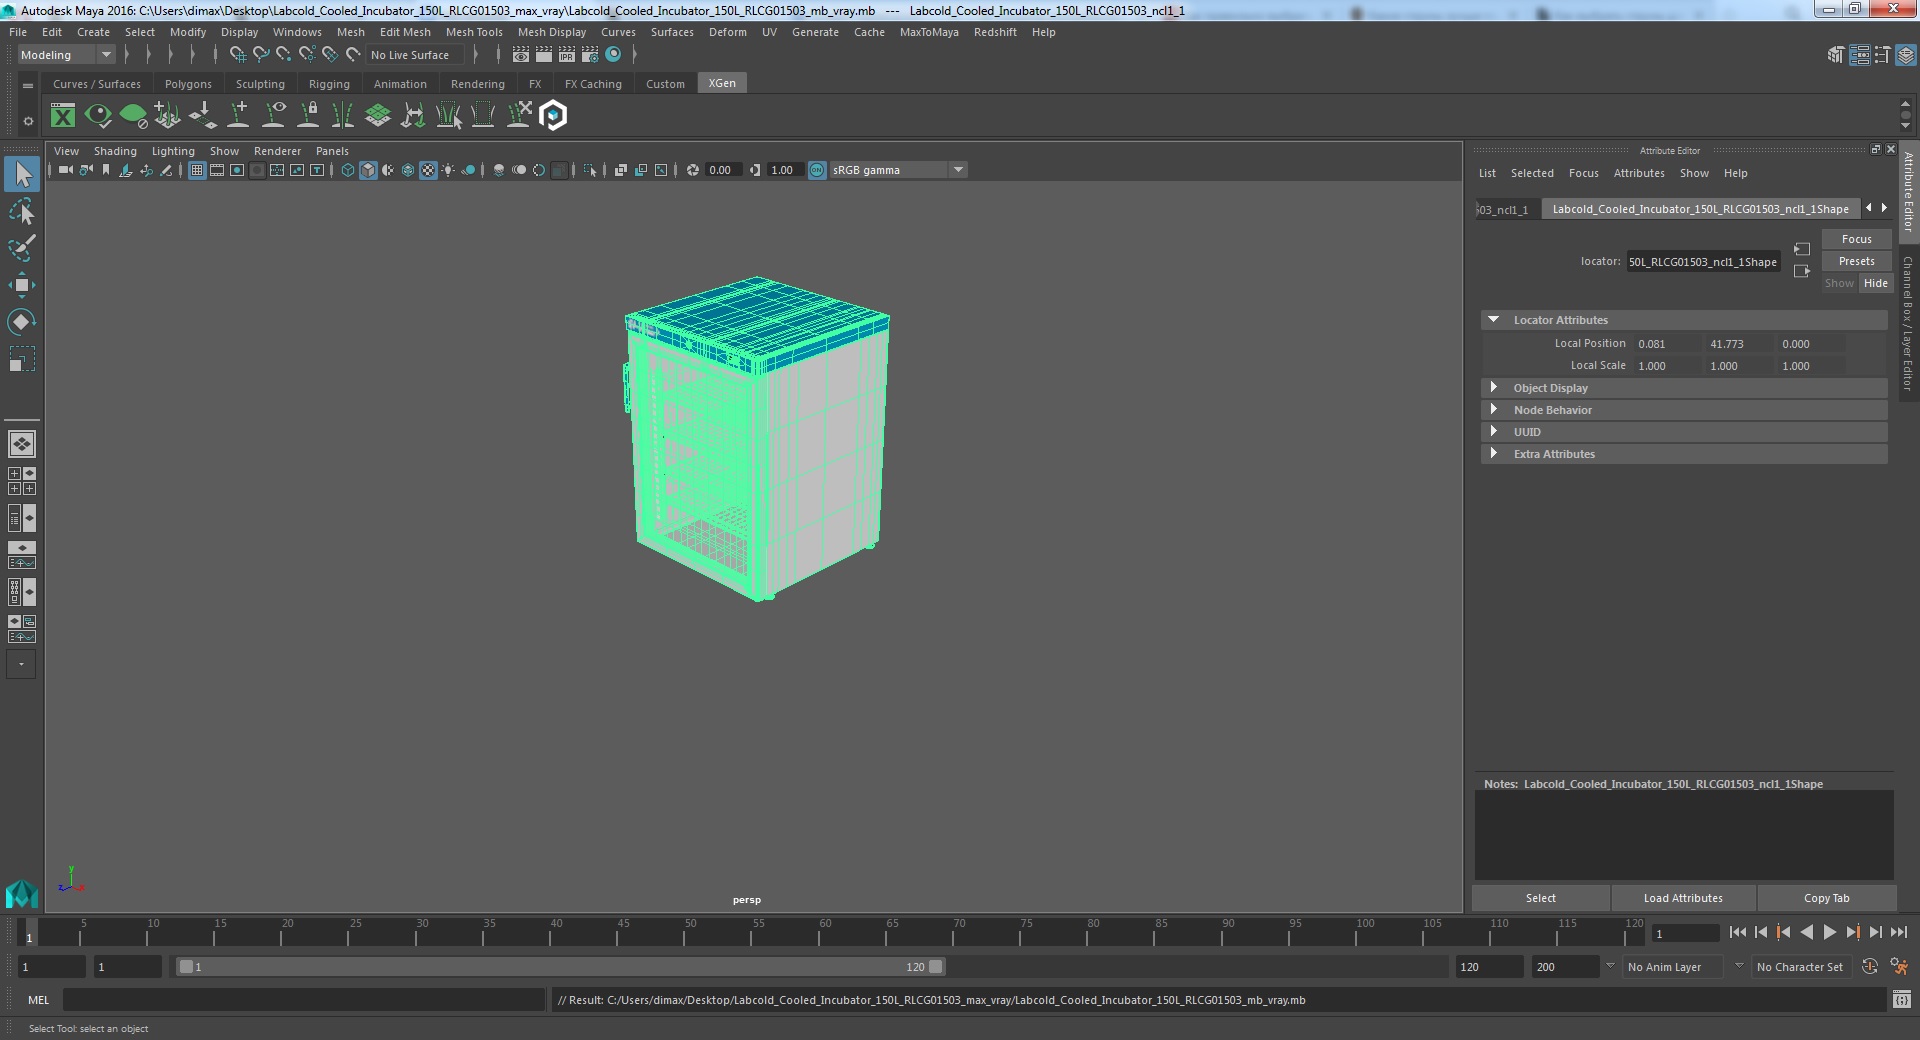
Task: Play the animation forwards
Action: point(1830,932)
